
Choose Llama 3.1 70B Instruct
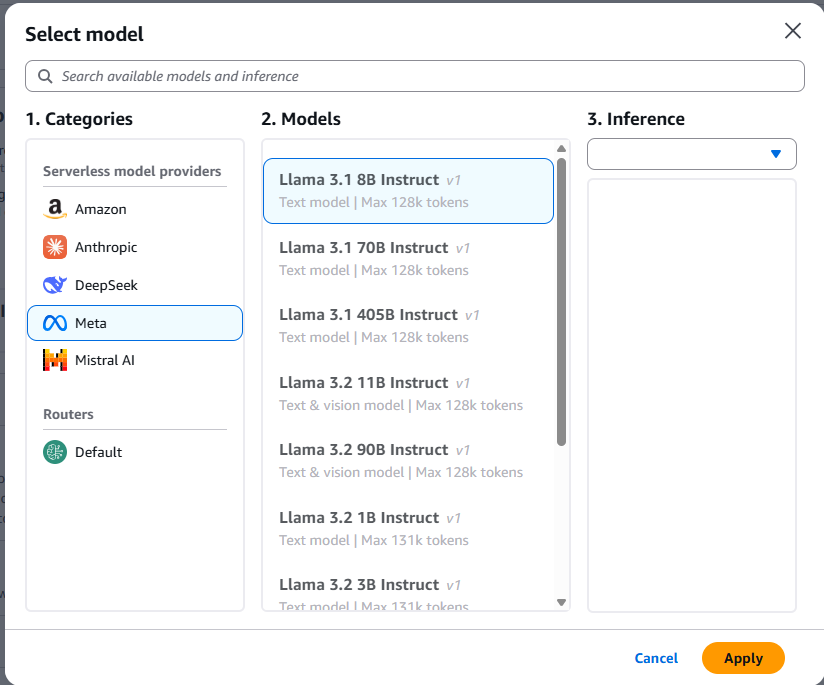(408, 258)
